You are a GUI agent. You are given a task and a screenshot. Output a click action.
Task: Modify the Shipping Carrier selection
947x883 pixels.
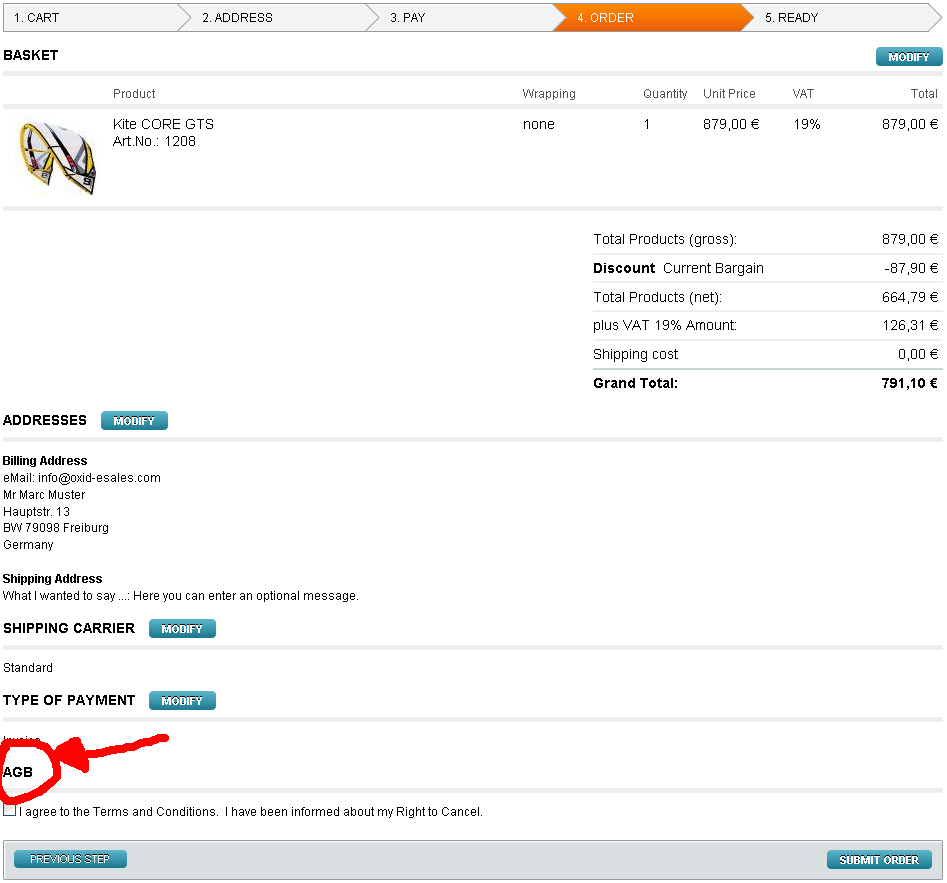tap(182, 629)
